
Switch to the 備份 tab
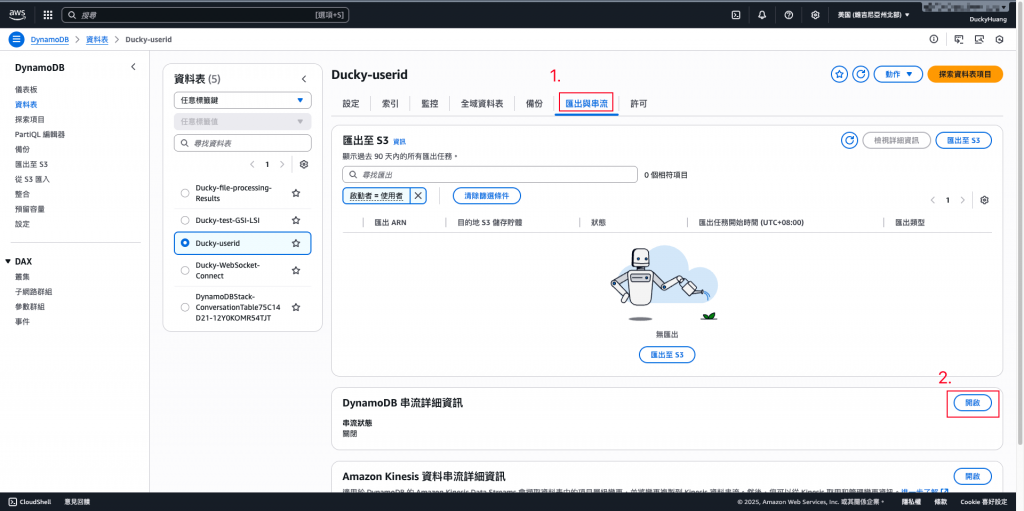(x=534, y=104)
